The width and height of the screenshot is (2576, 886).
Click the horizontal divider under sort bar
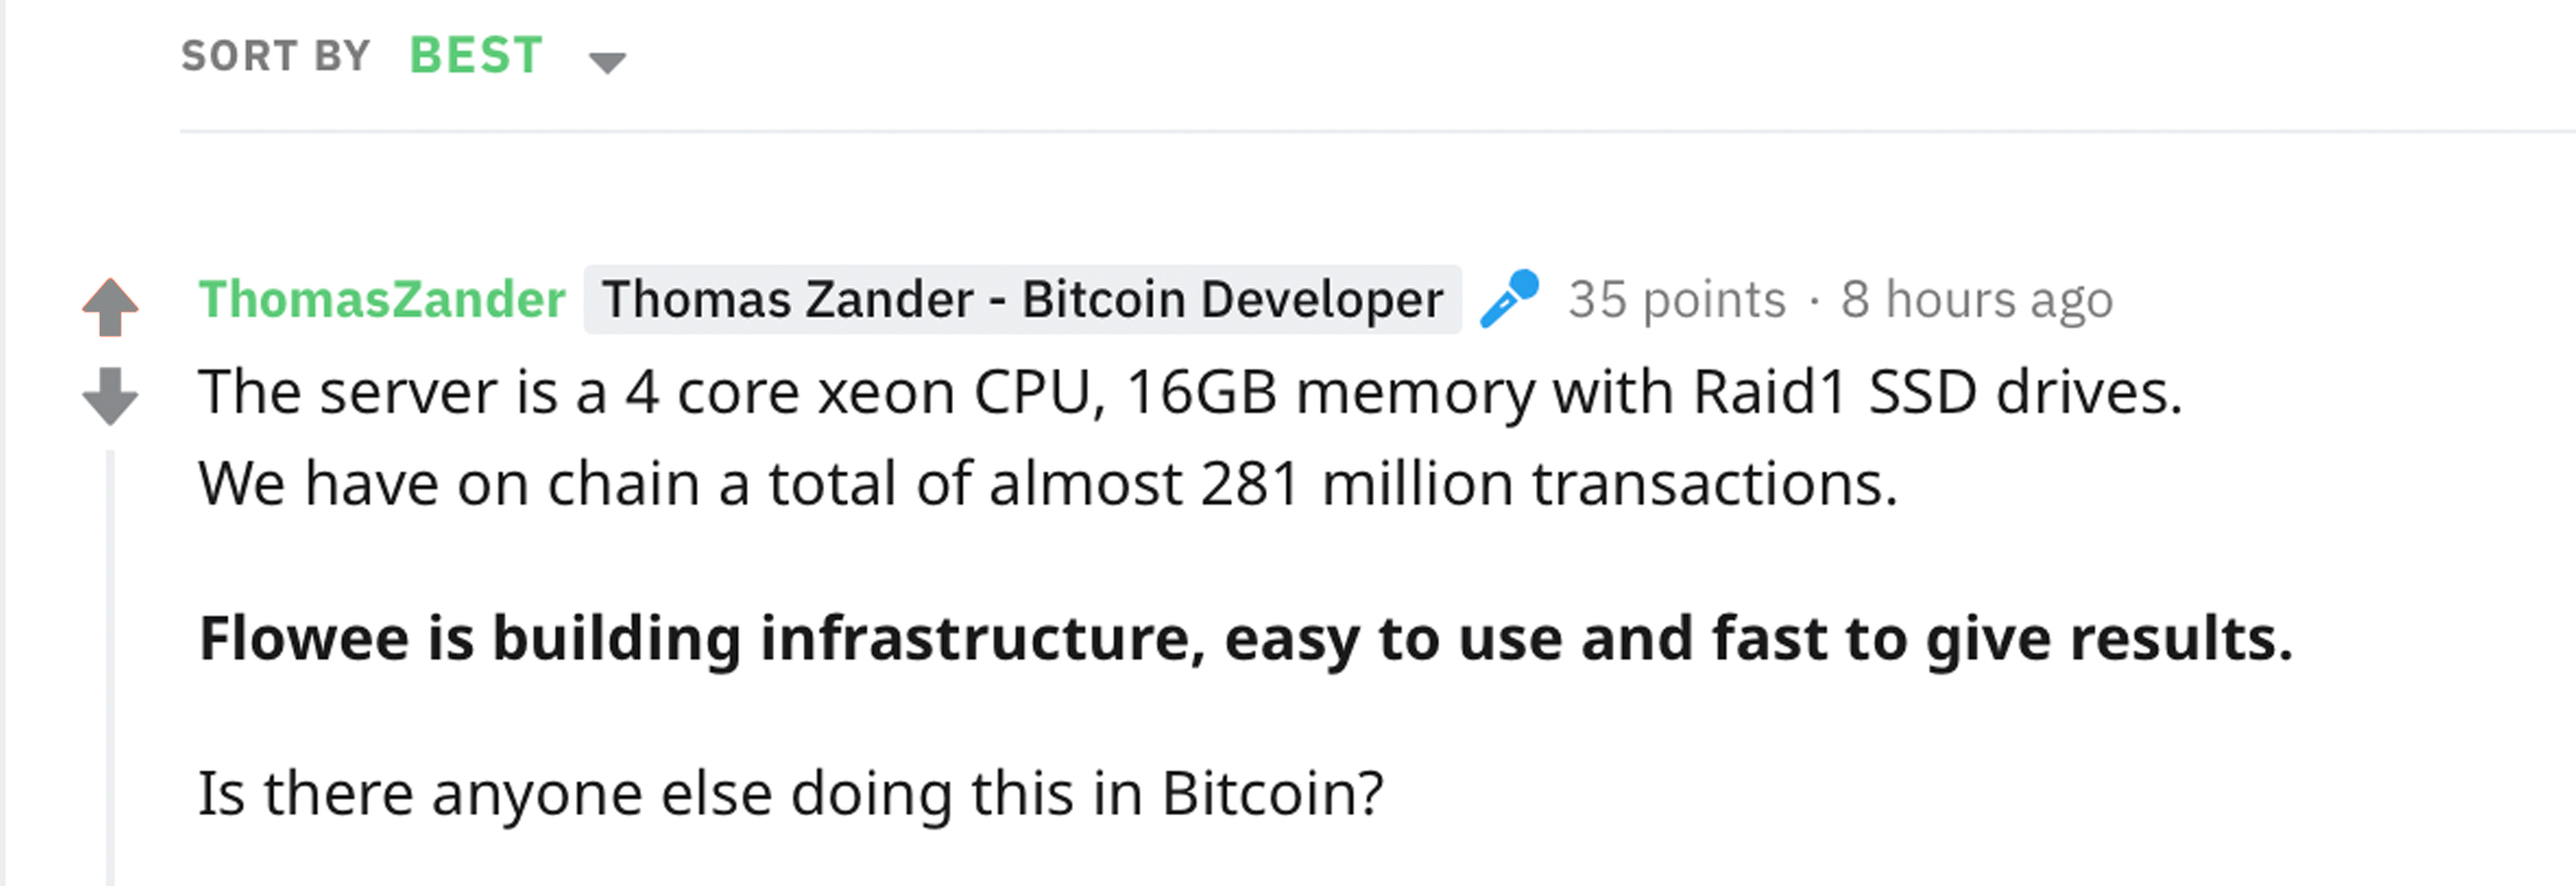tap(1378, 131)
